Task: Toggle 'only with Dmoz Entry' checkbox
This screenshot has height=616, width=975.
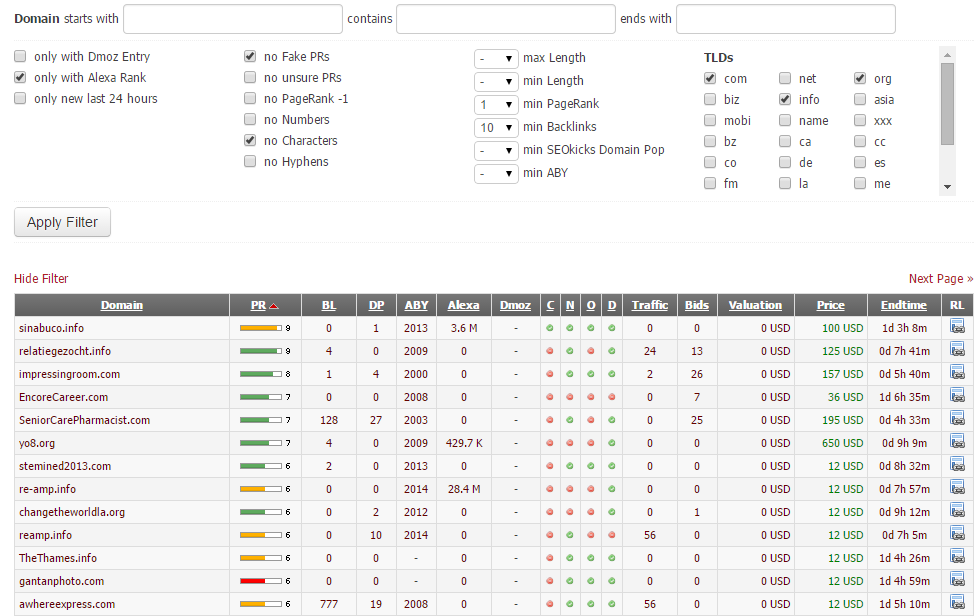Action: click(21, 57)
